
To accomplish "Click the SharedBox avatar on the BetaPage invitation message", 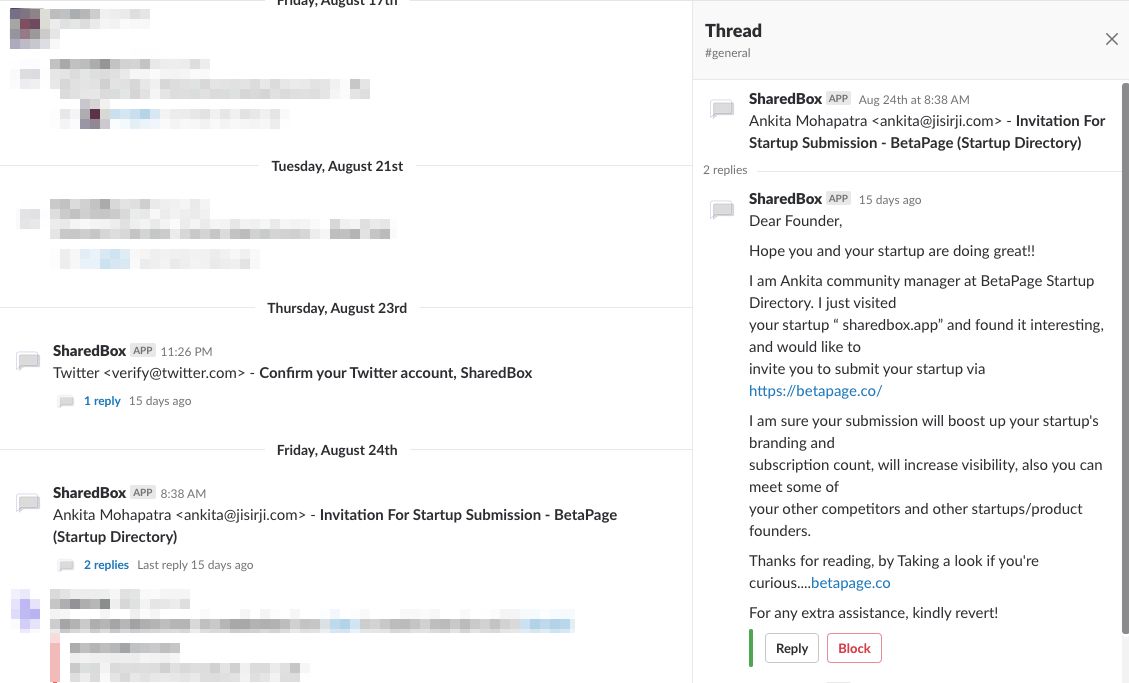I will coord(28,503).
